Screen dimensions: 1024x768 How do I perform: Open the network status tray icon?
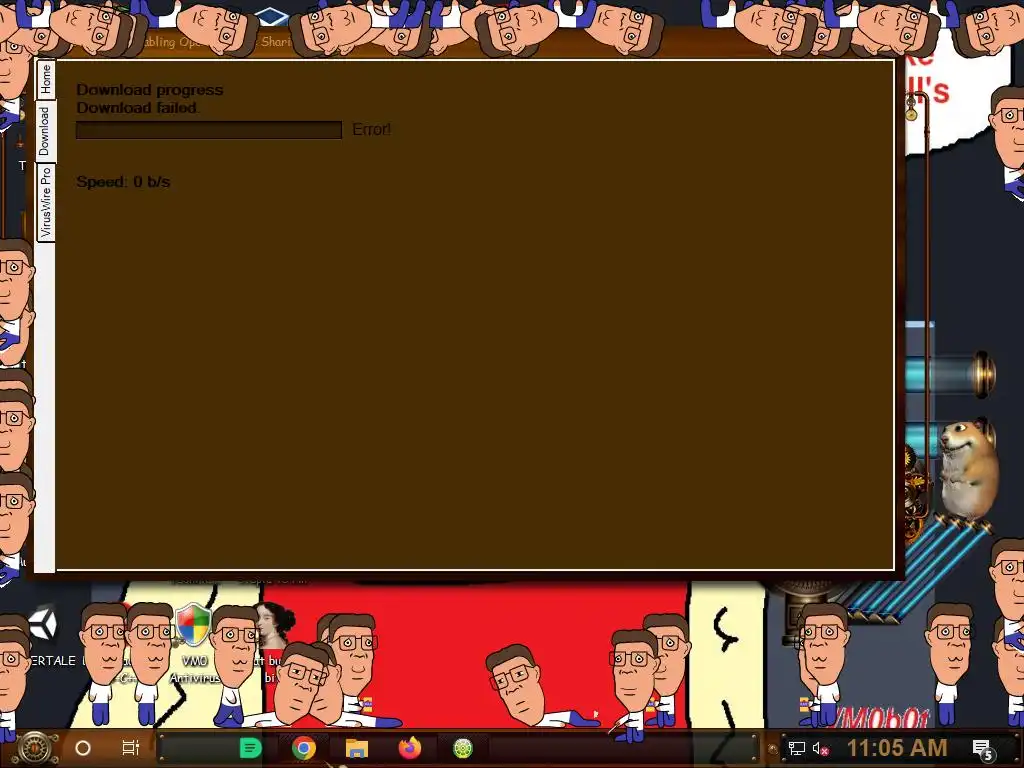tap(796, 749)
